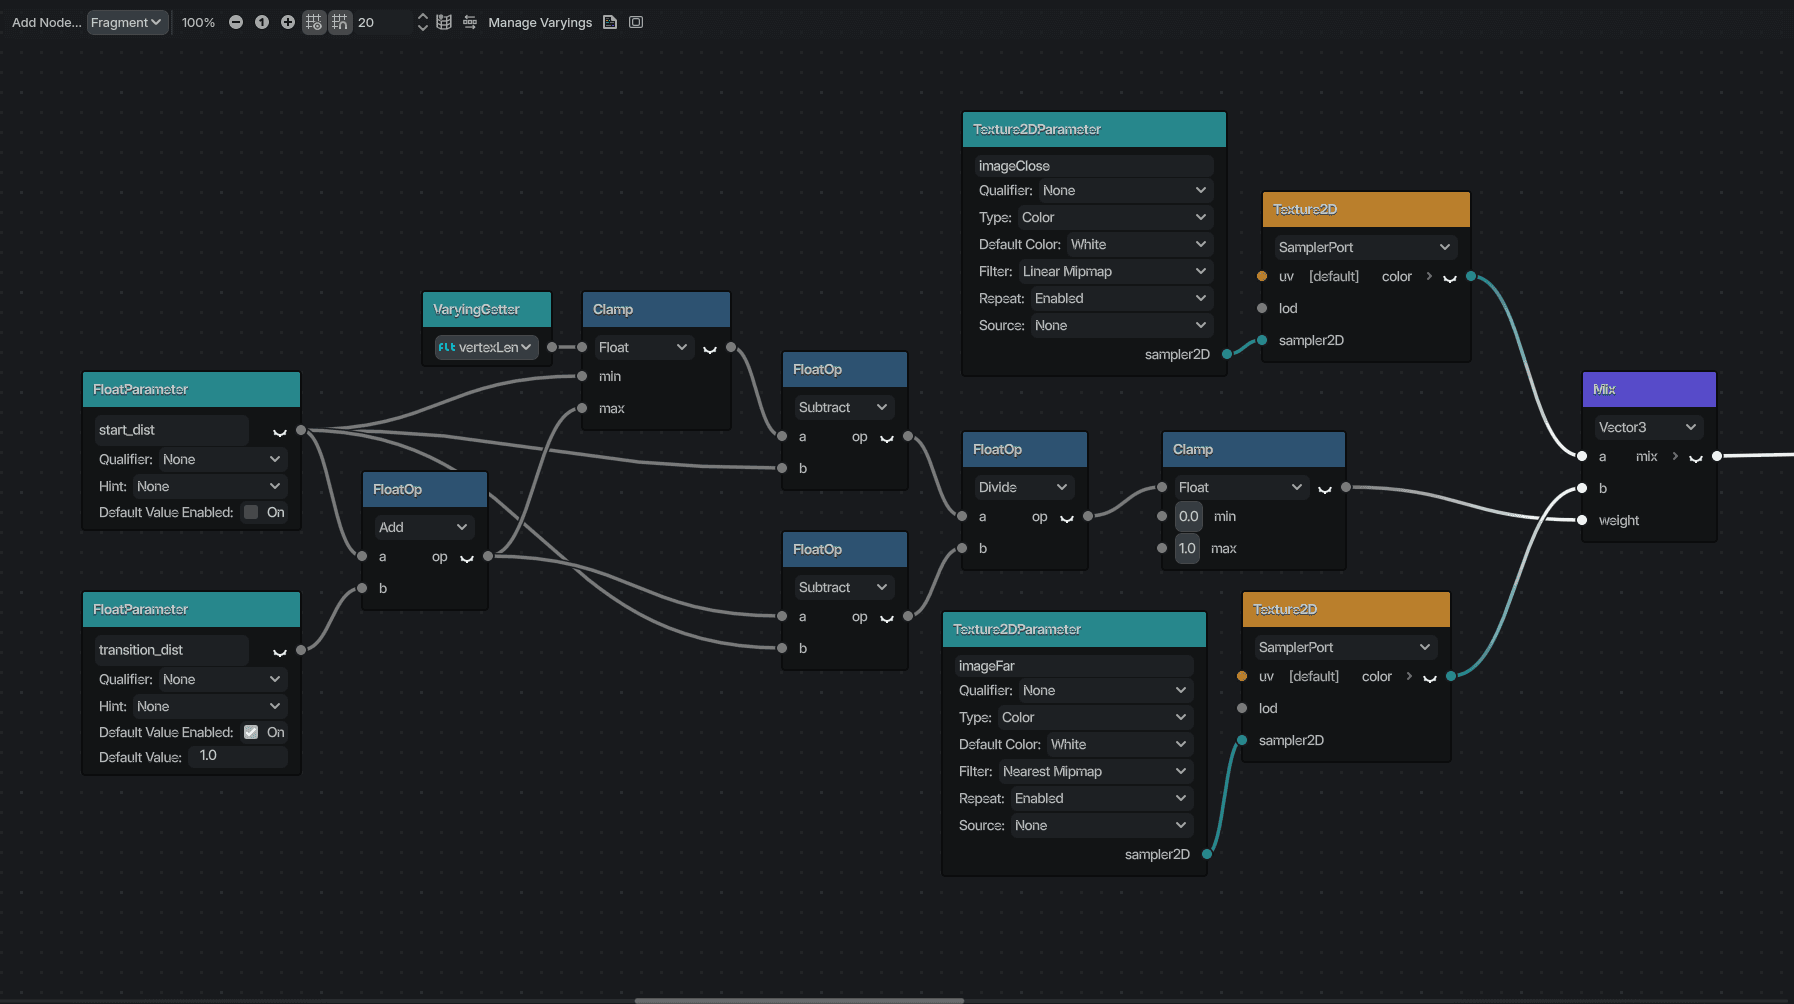Click the 1.0 max value of right Clamp
The image size is (1794, 1004).
tap(1187, 548)
